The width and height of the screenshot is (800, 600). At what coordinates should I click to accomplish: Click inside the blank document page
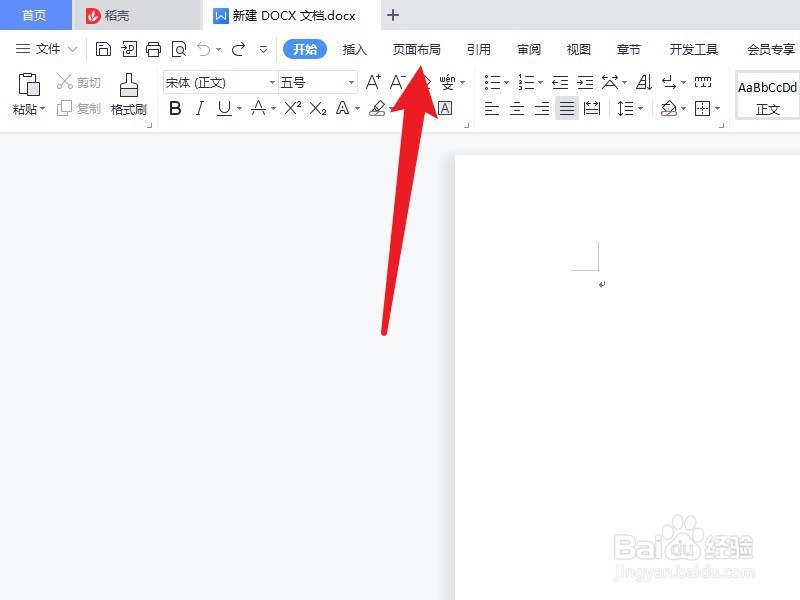[x=627, y=378]
